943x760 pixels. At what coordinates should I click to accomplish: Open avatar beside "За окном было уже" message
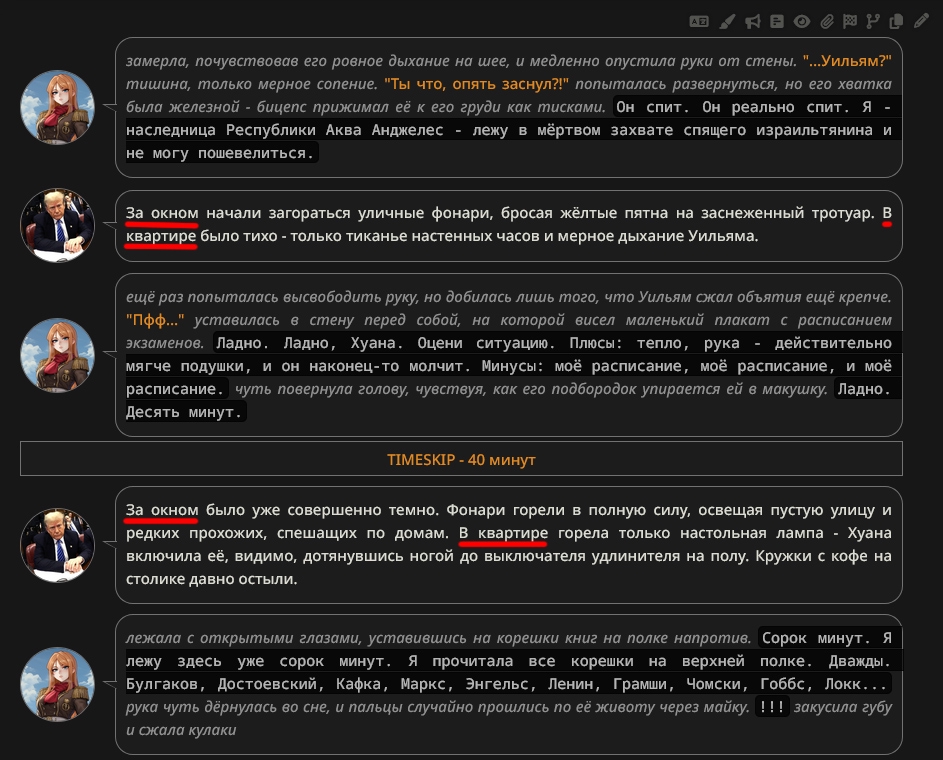[x=58, y=545]
